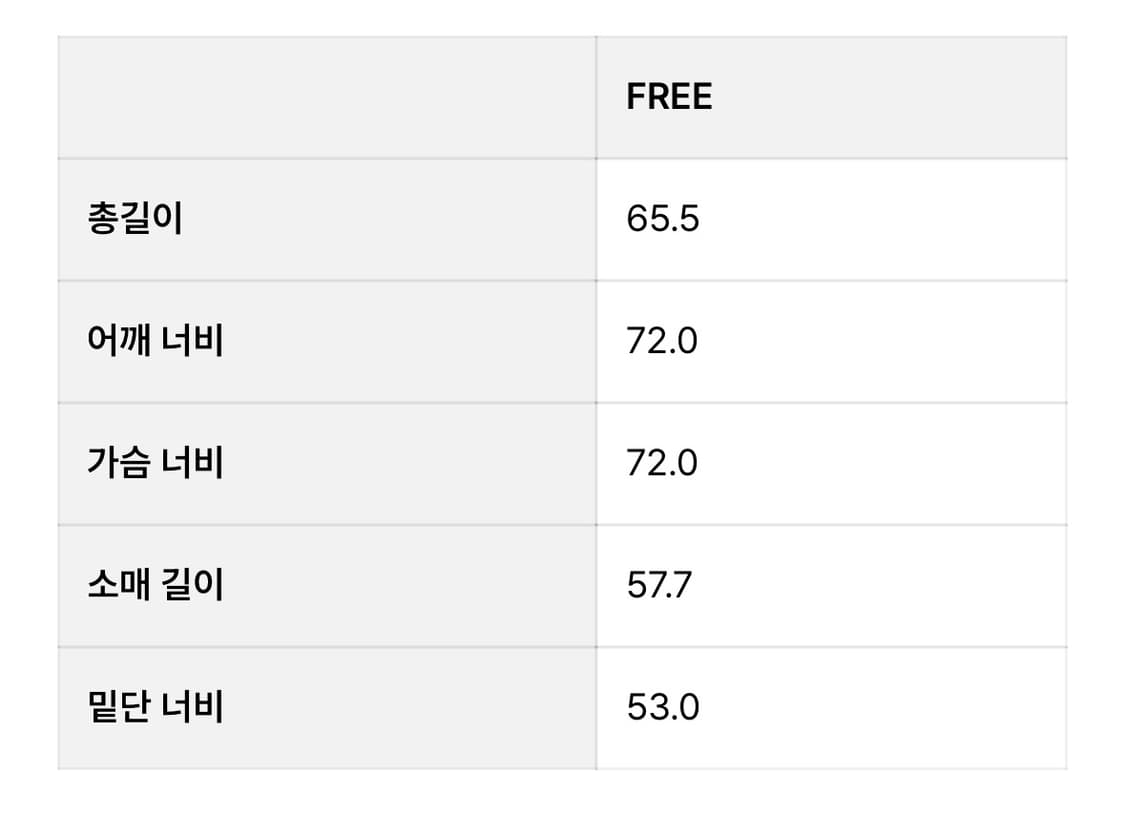
Task: Select the 53.0 hem width value
Action: click(x=662, y=707)
